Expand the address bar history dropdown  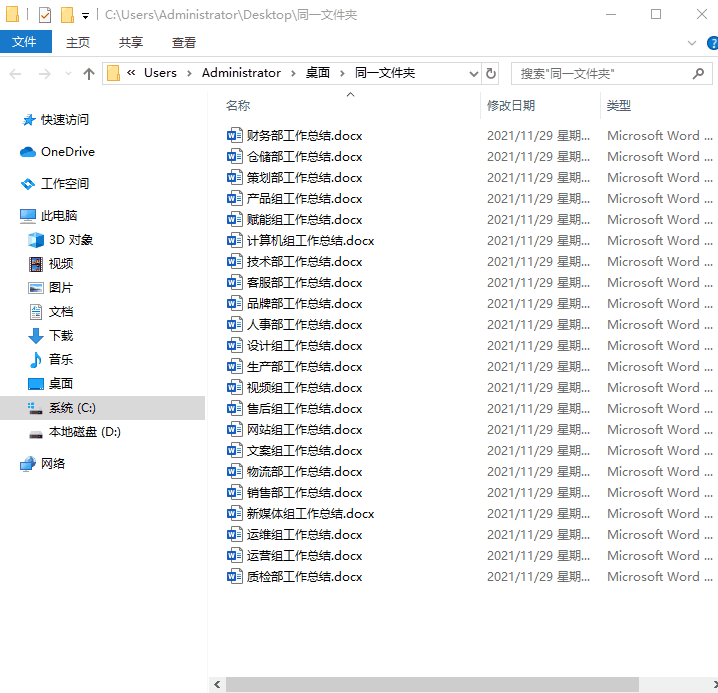[473, 73]
